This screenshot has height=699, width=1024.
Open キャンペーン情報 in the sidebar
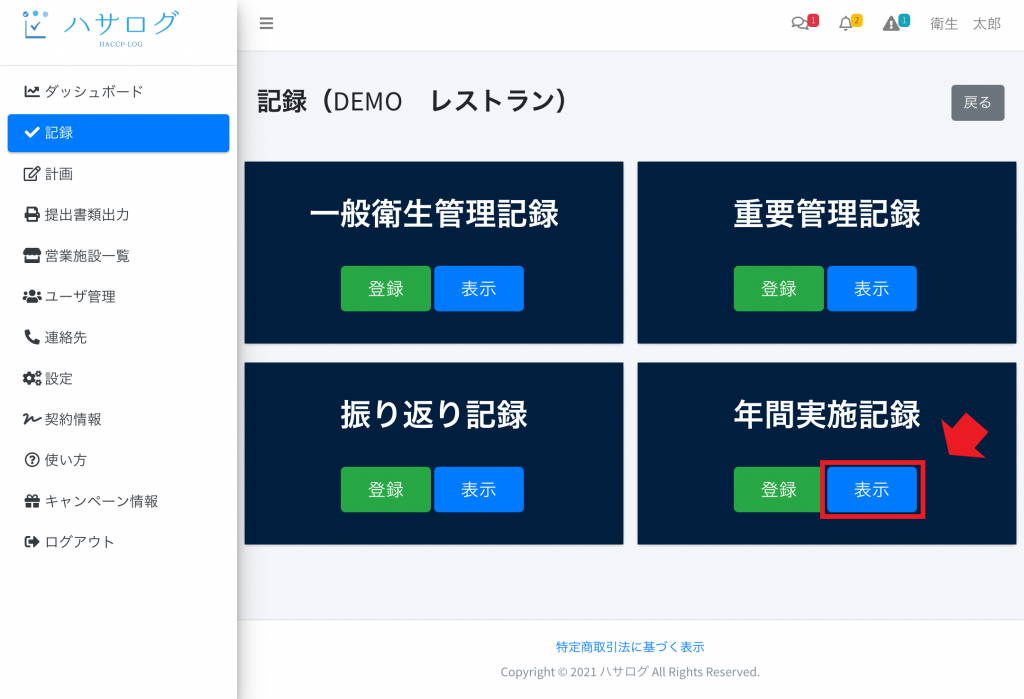click(x=118, y=501)
